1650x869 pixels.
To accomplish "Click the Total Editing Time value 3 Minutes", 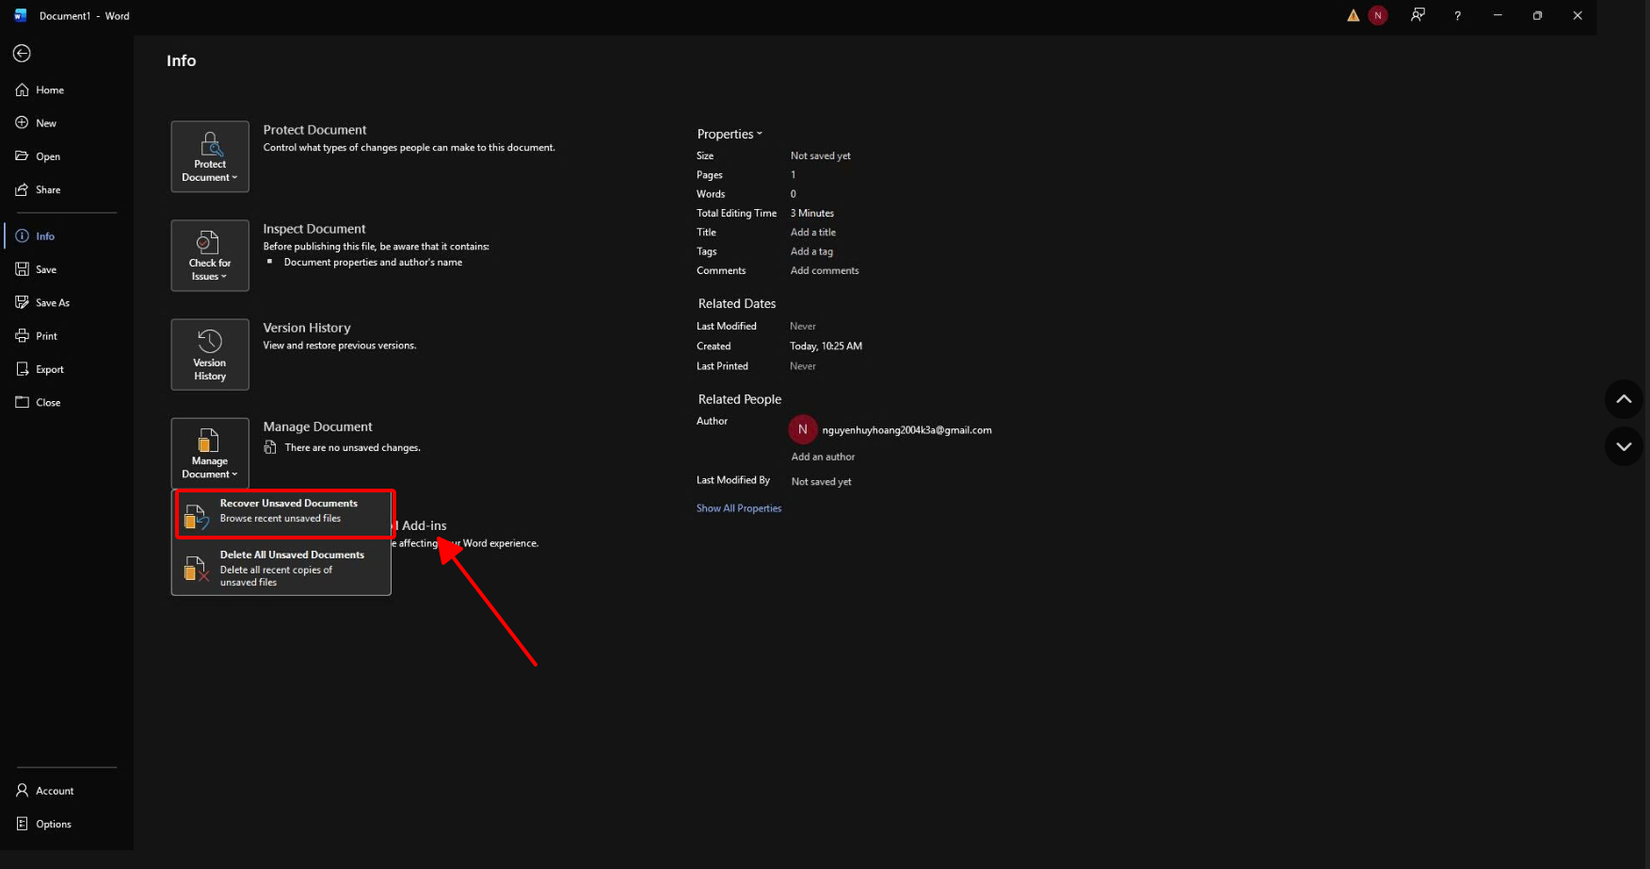I will (812, 213).
